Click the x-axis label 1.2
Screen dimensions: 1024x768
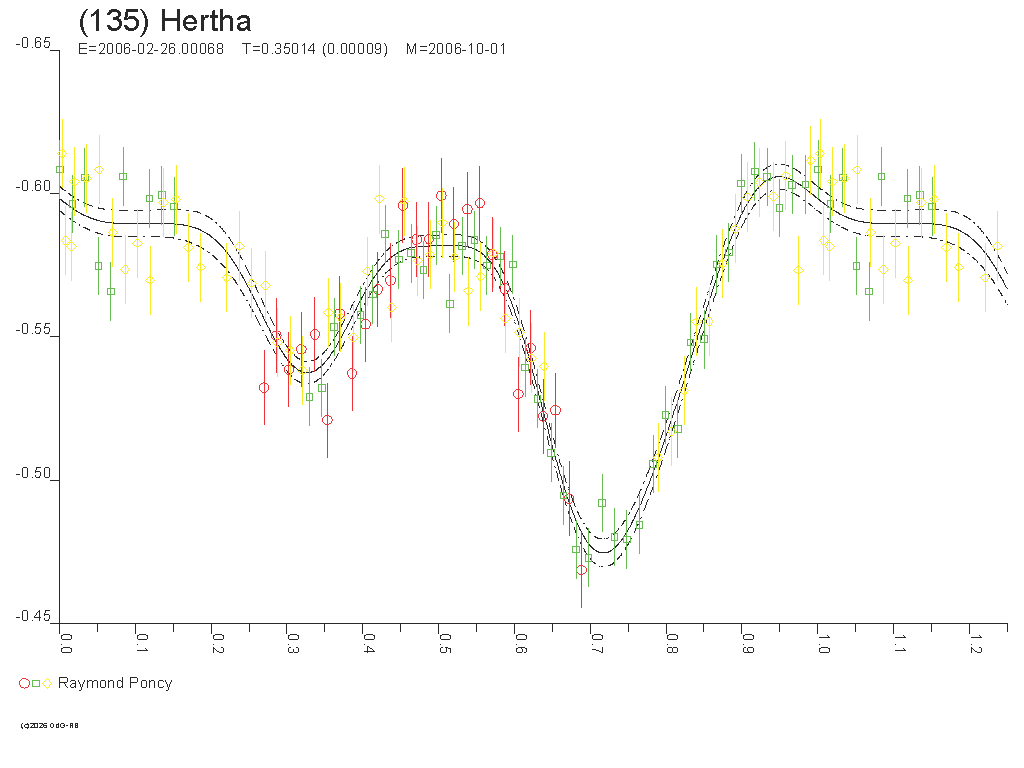[x=975, y=643]
